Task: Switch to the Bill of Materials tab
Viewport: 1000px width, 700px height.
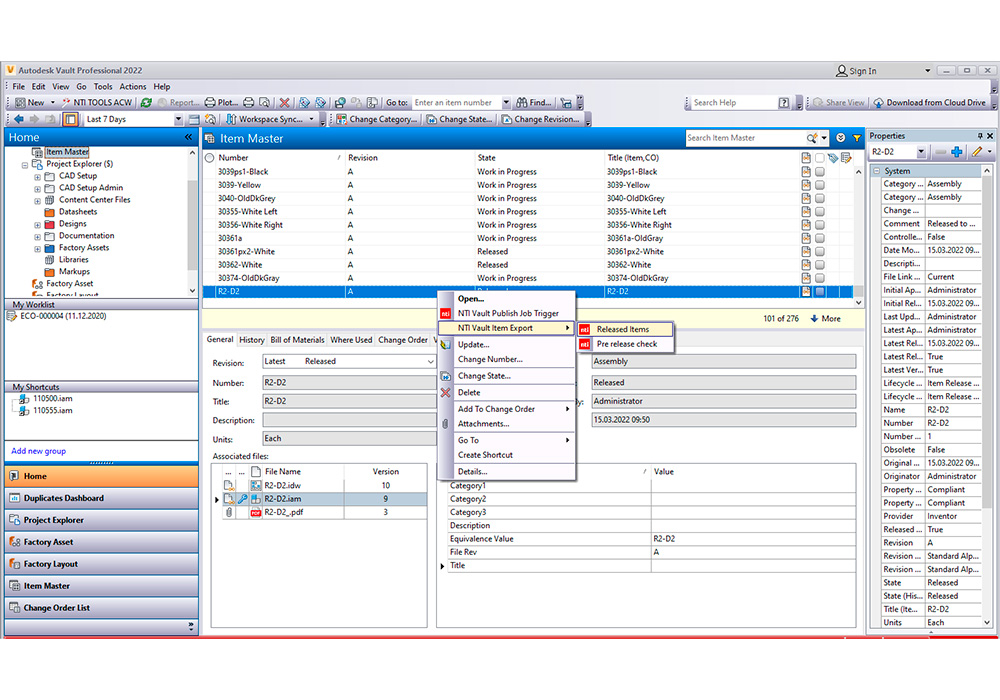Action: pyautogui.click(x=297, y=340)
